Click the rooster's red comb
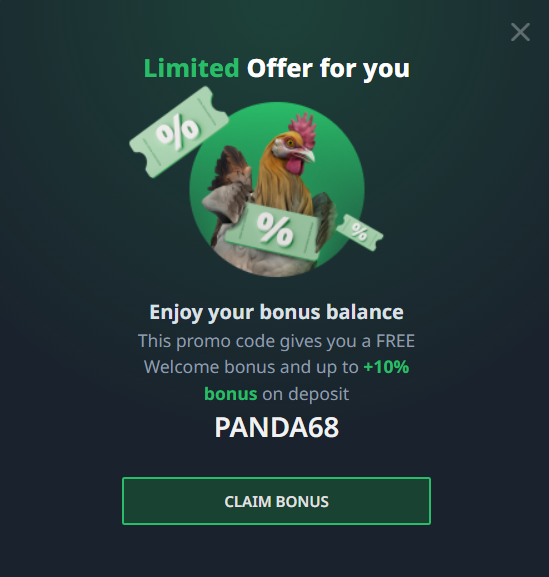Screen dimensions: 549x577 (x=304, y=129)
